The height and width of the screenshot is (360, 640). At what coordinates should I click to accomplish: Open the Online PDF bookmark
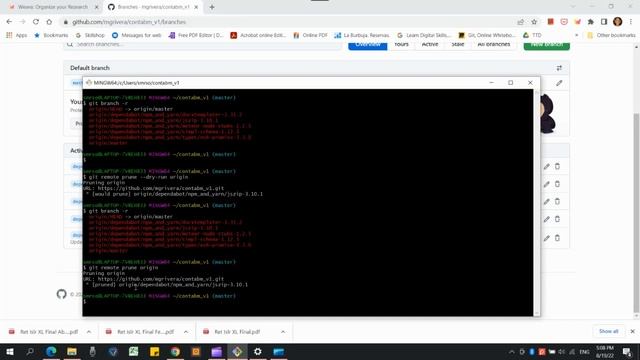[311, 35]
